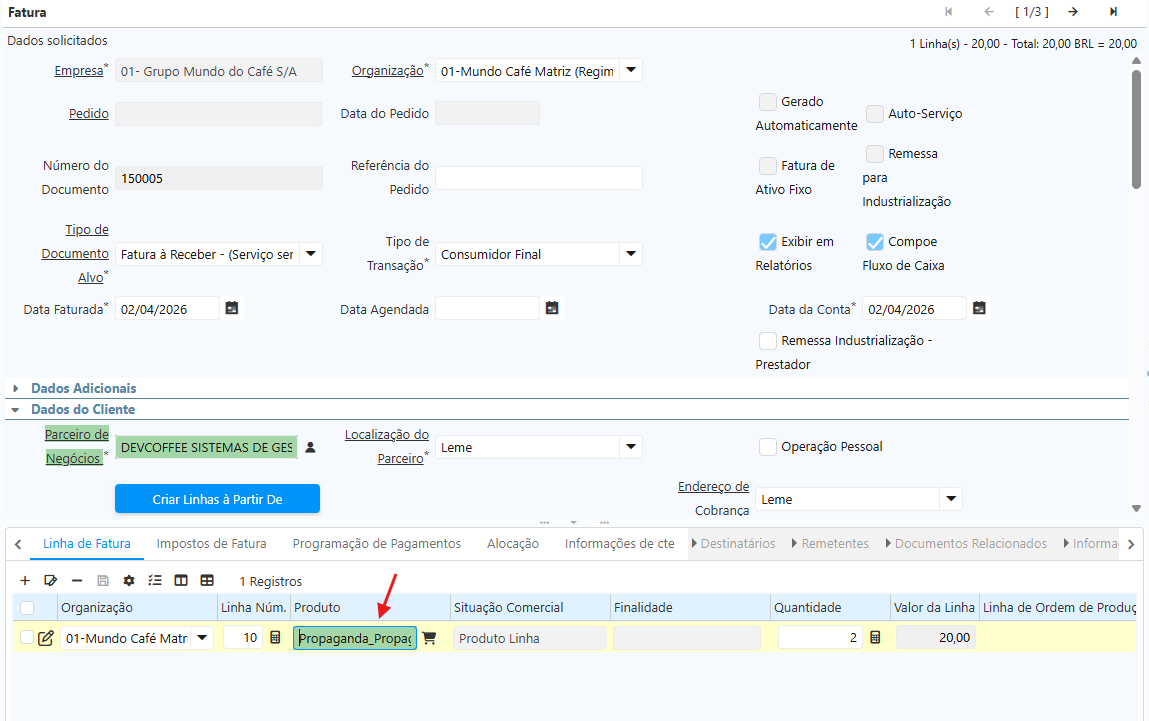This screenshot has width=1149, height=721.
Task: Uncheck the Exibir em Relatórios checkbox
Action: (767, 242)
